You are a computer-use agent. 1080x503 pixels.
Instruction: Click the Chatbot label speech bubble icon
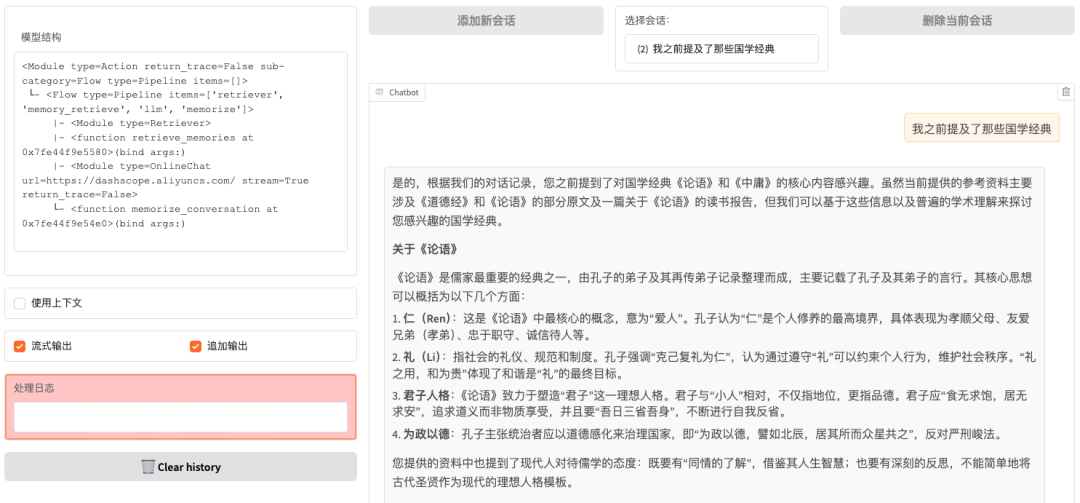pyautogui.click(x=380, y=92)
